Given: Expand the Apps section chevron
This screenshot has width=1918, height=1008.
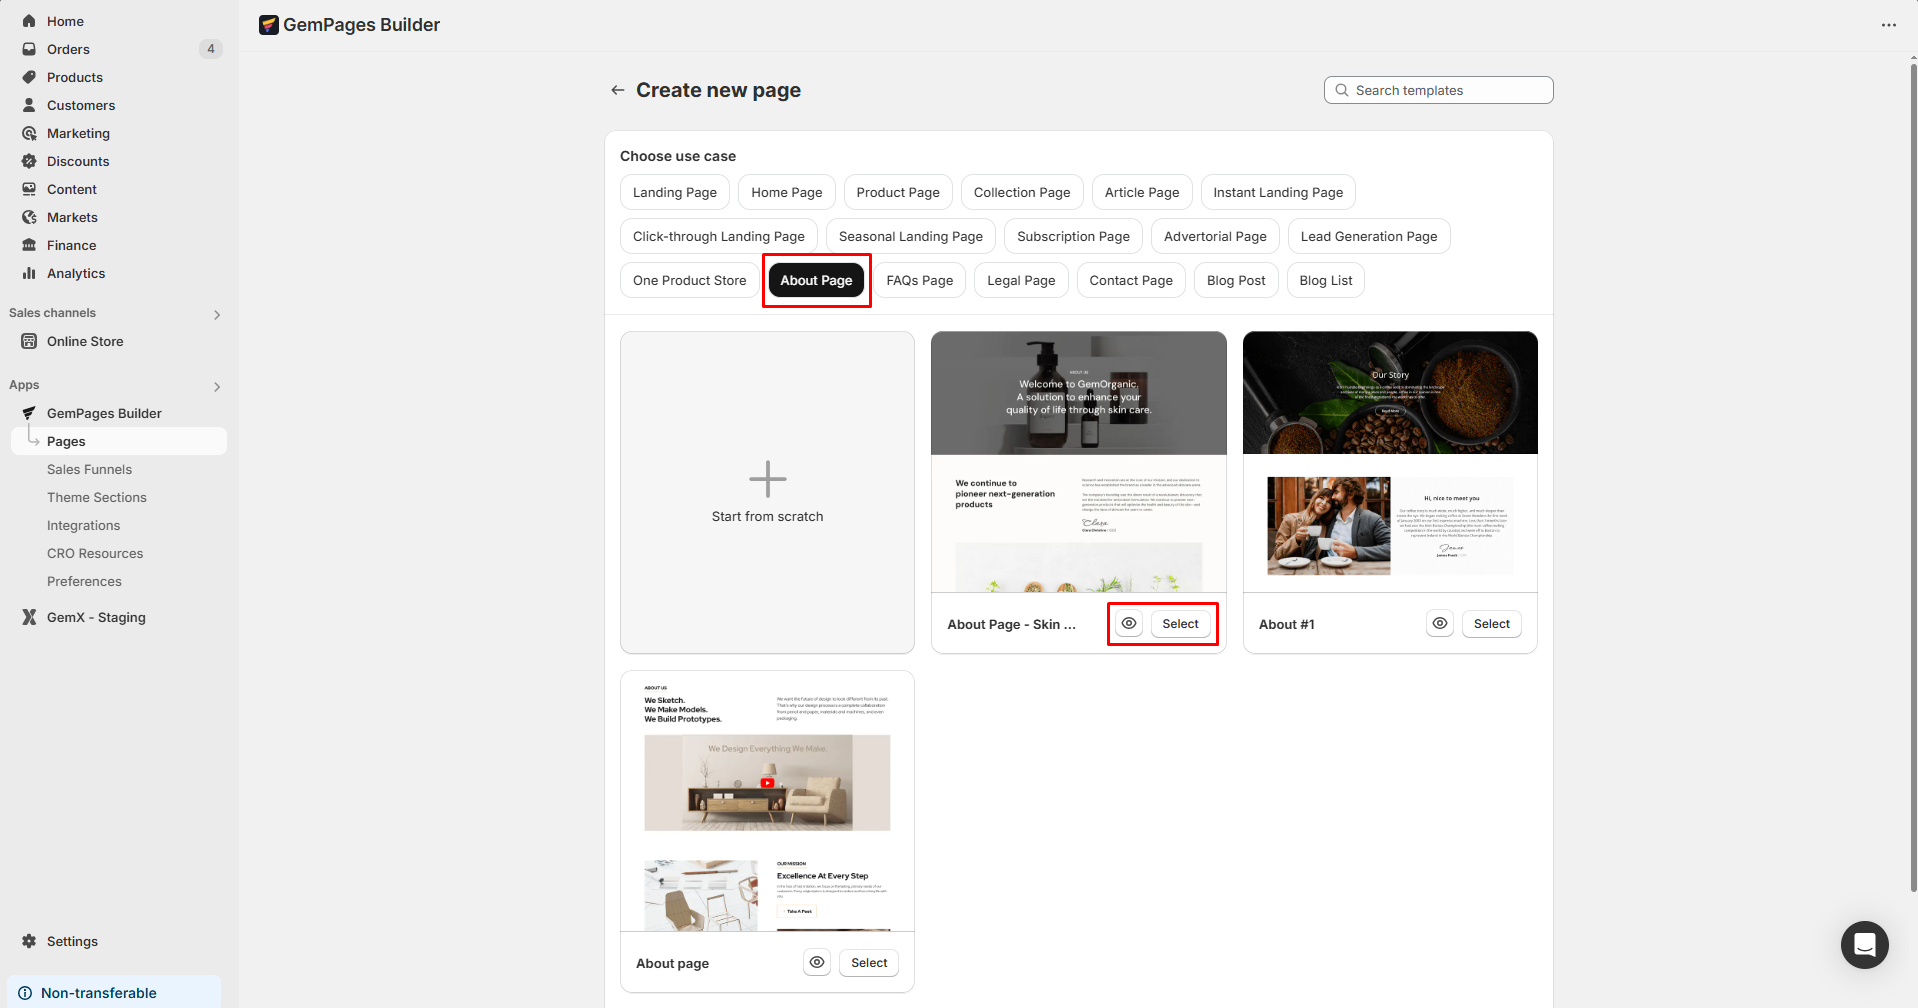Looking at the screenshot, I should tap(217, 387).
